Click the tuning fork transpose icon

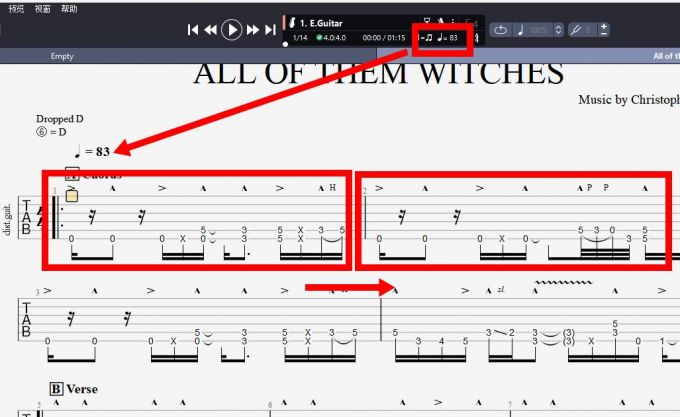point(575,30)
